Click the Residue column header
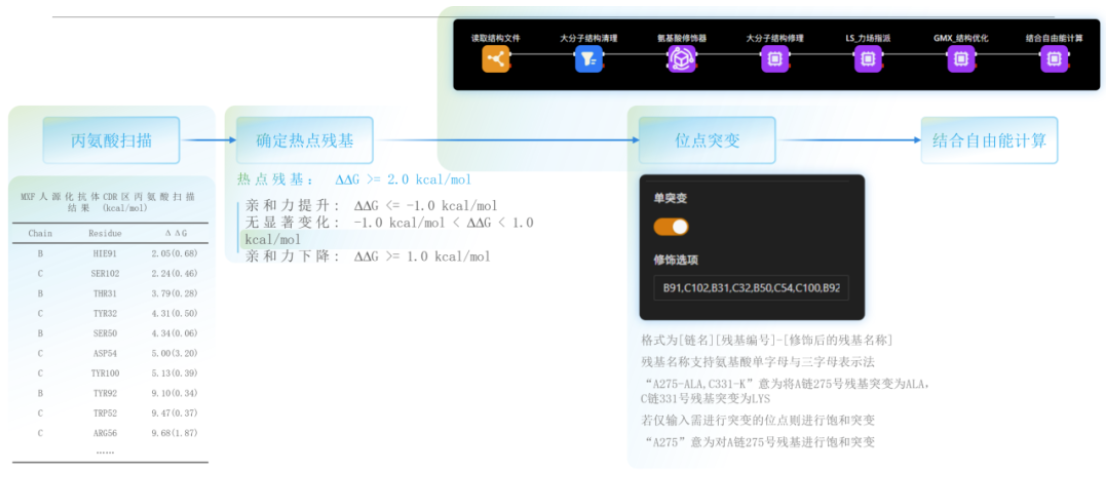The height and width of the screenshot is (479, 1111). click(x=105, y=233)
